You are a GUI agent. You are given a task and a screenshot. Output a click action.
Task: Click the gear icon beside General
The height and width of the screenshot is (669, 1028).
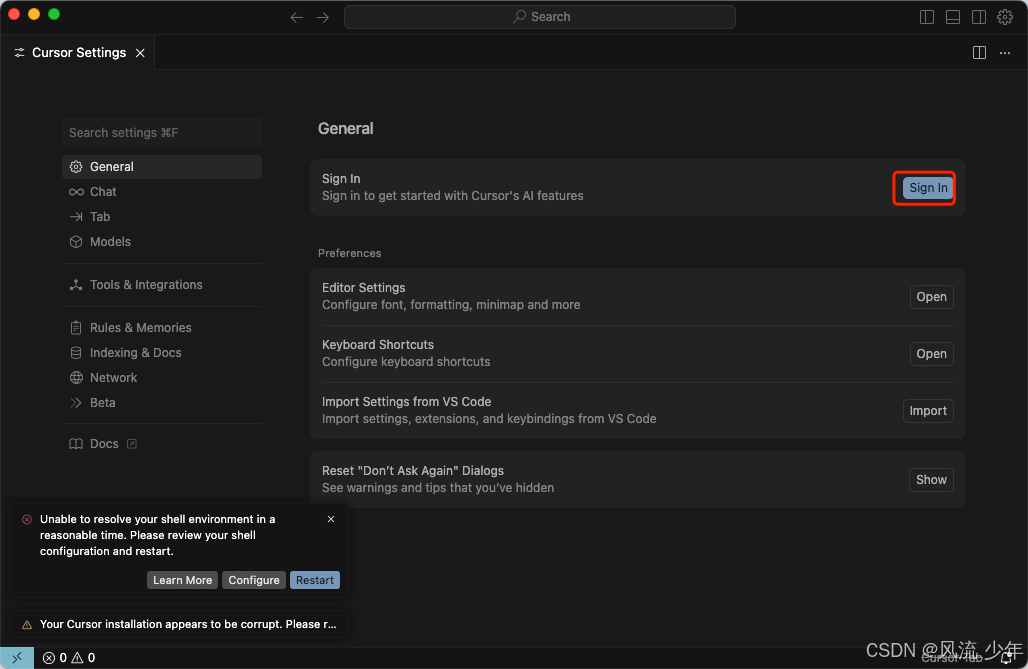[76, 167]
